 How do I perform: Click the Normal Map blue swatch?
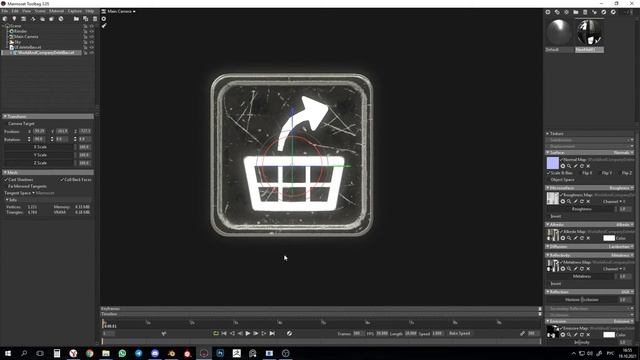click(x=553, y=163)
